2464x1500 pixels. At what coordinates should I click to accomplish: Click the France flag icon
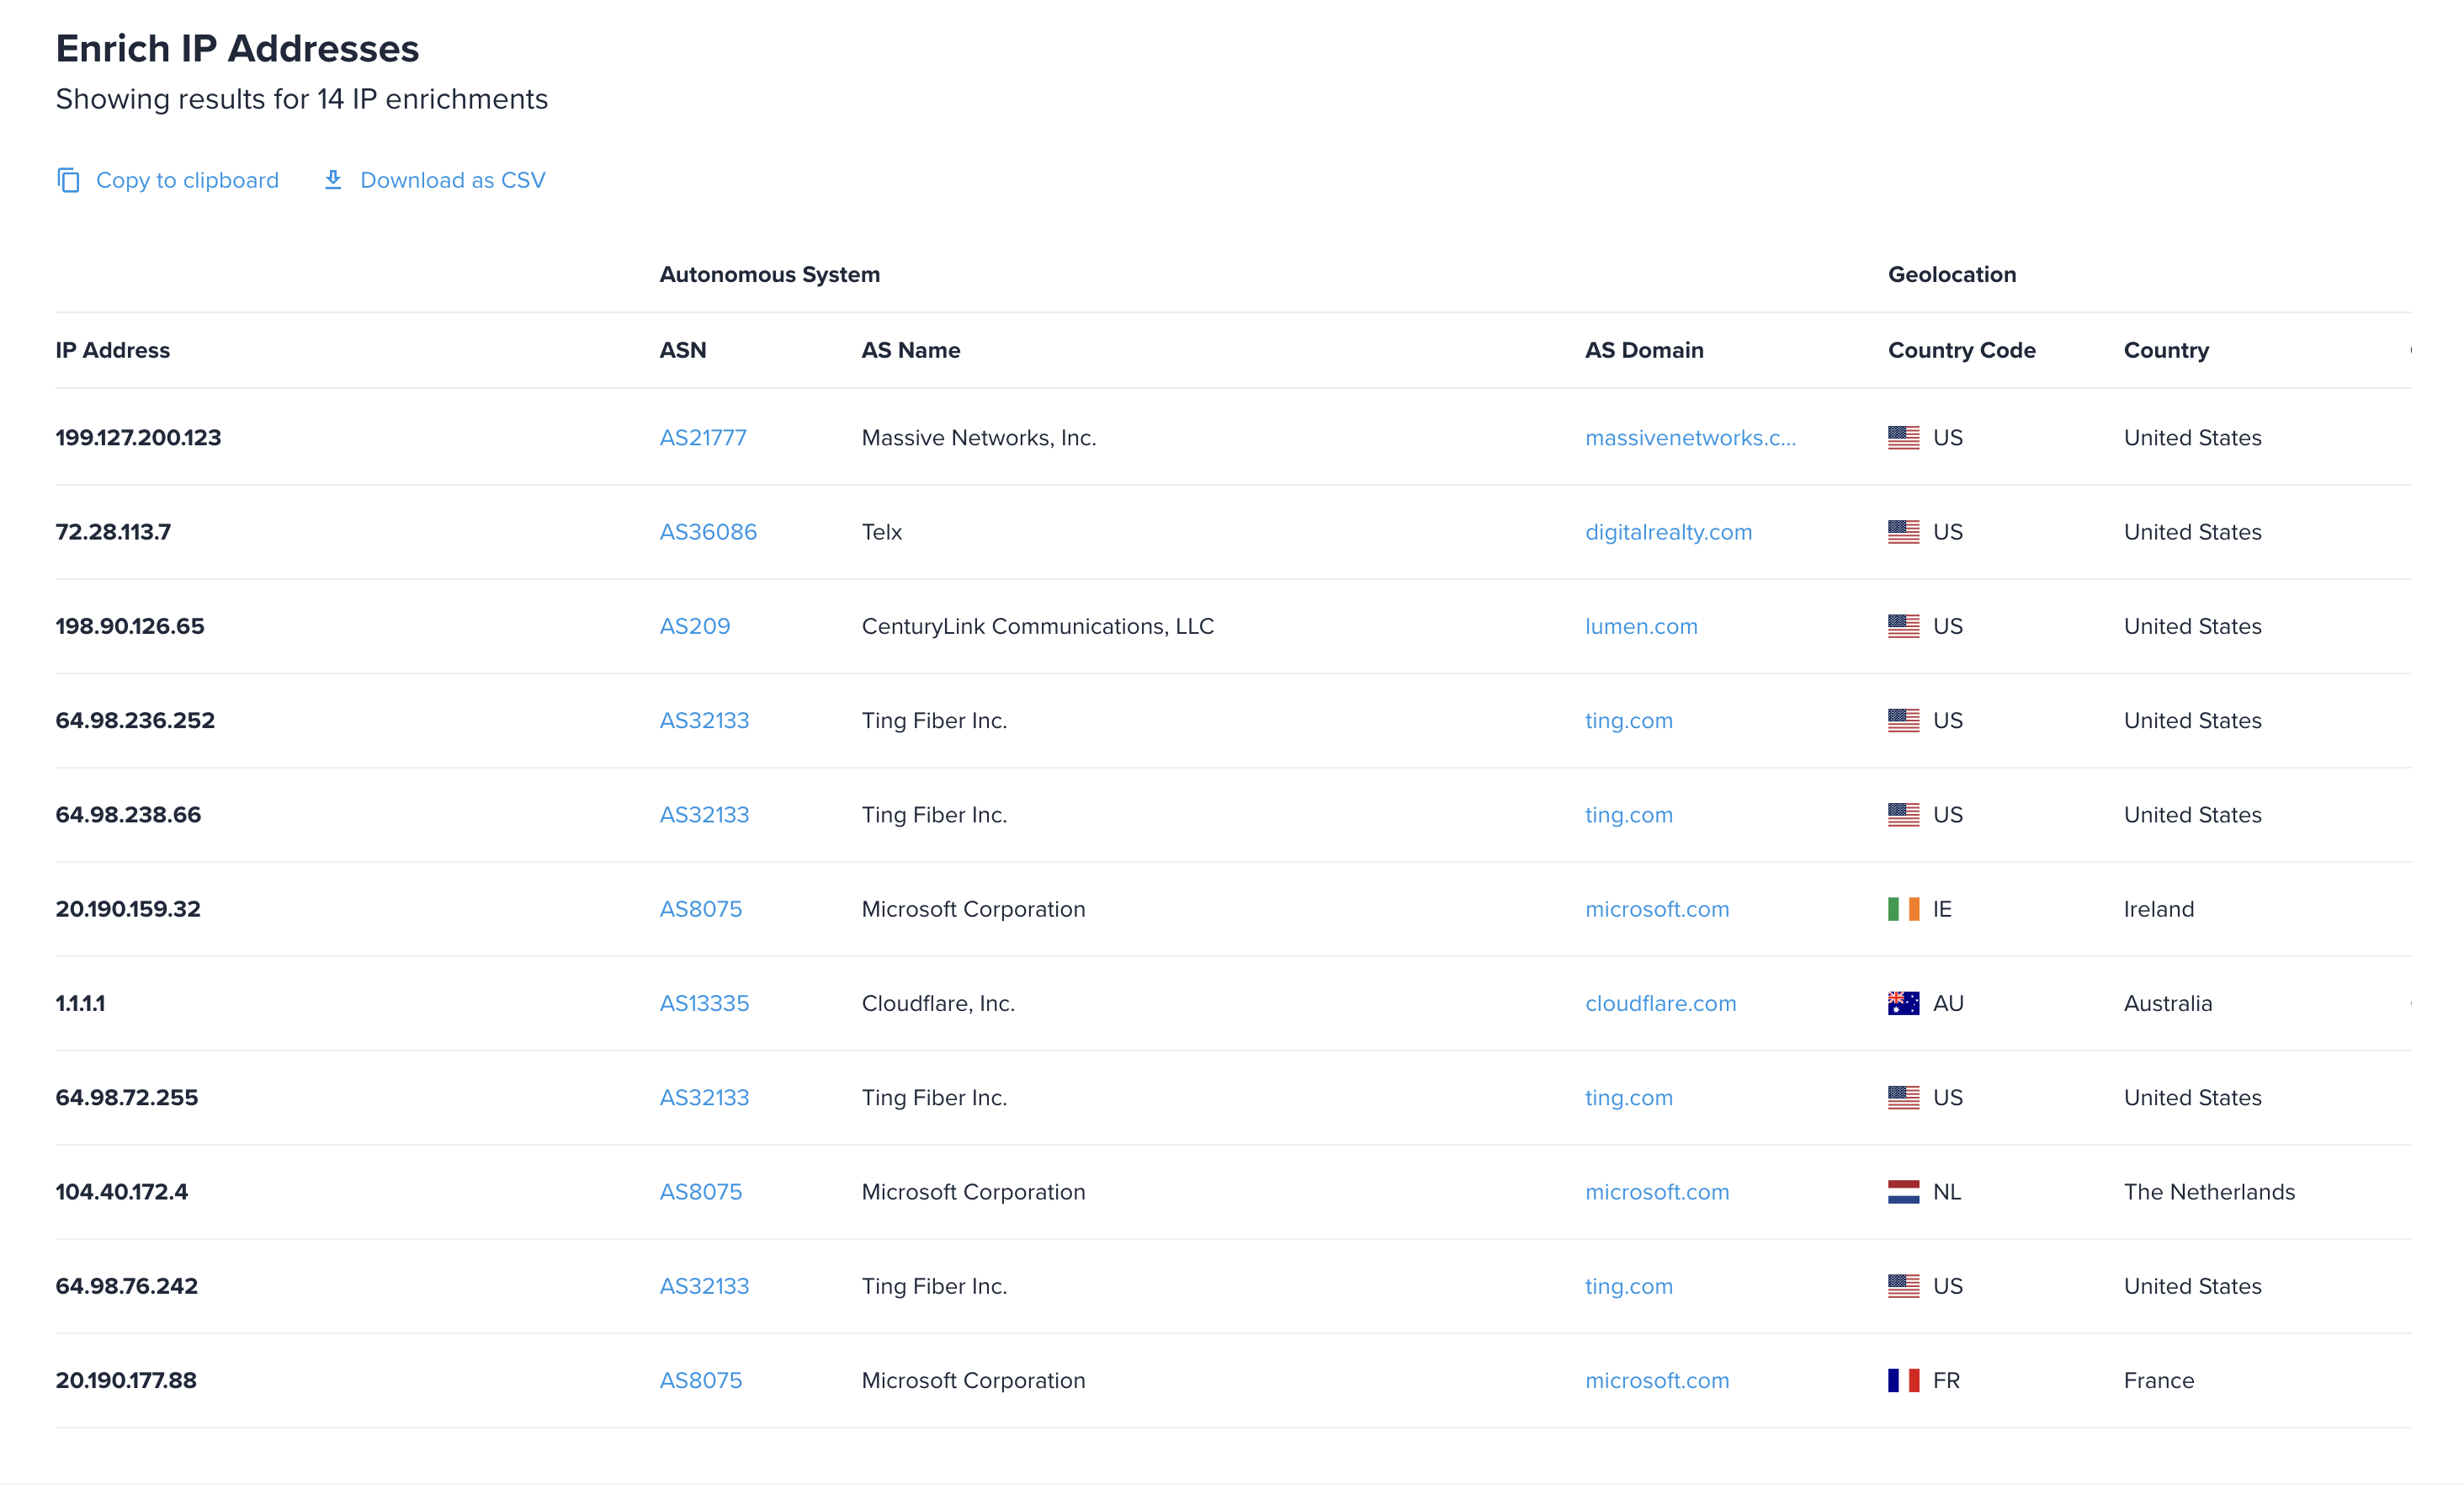[1903, 1380]
